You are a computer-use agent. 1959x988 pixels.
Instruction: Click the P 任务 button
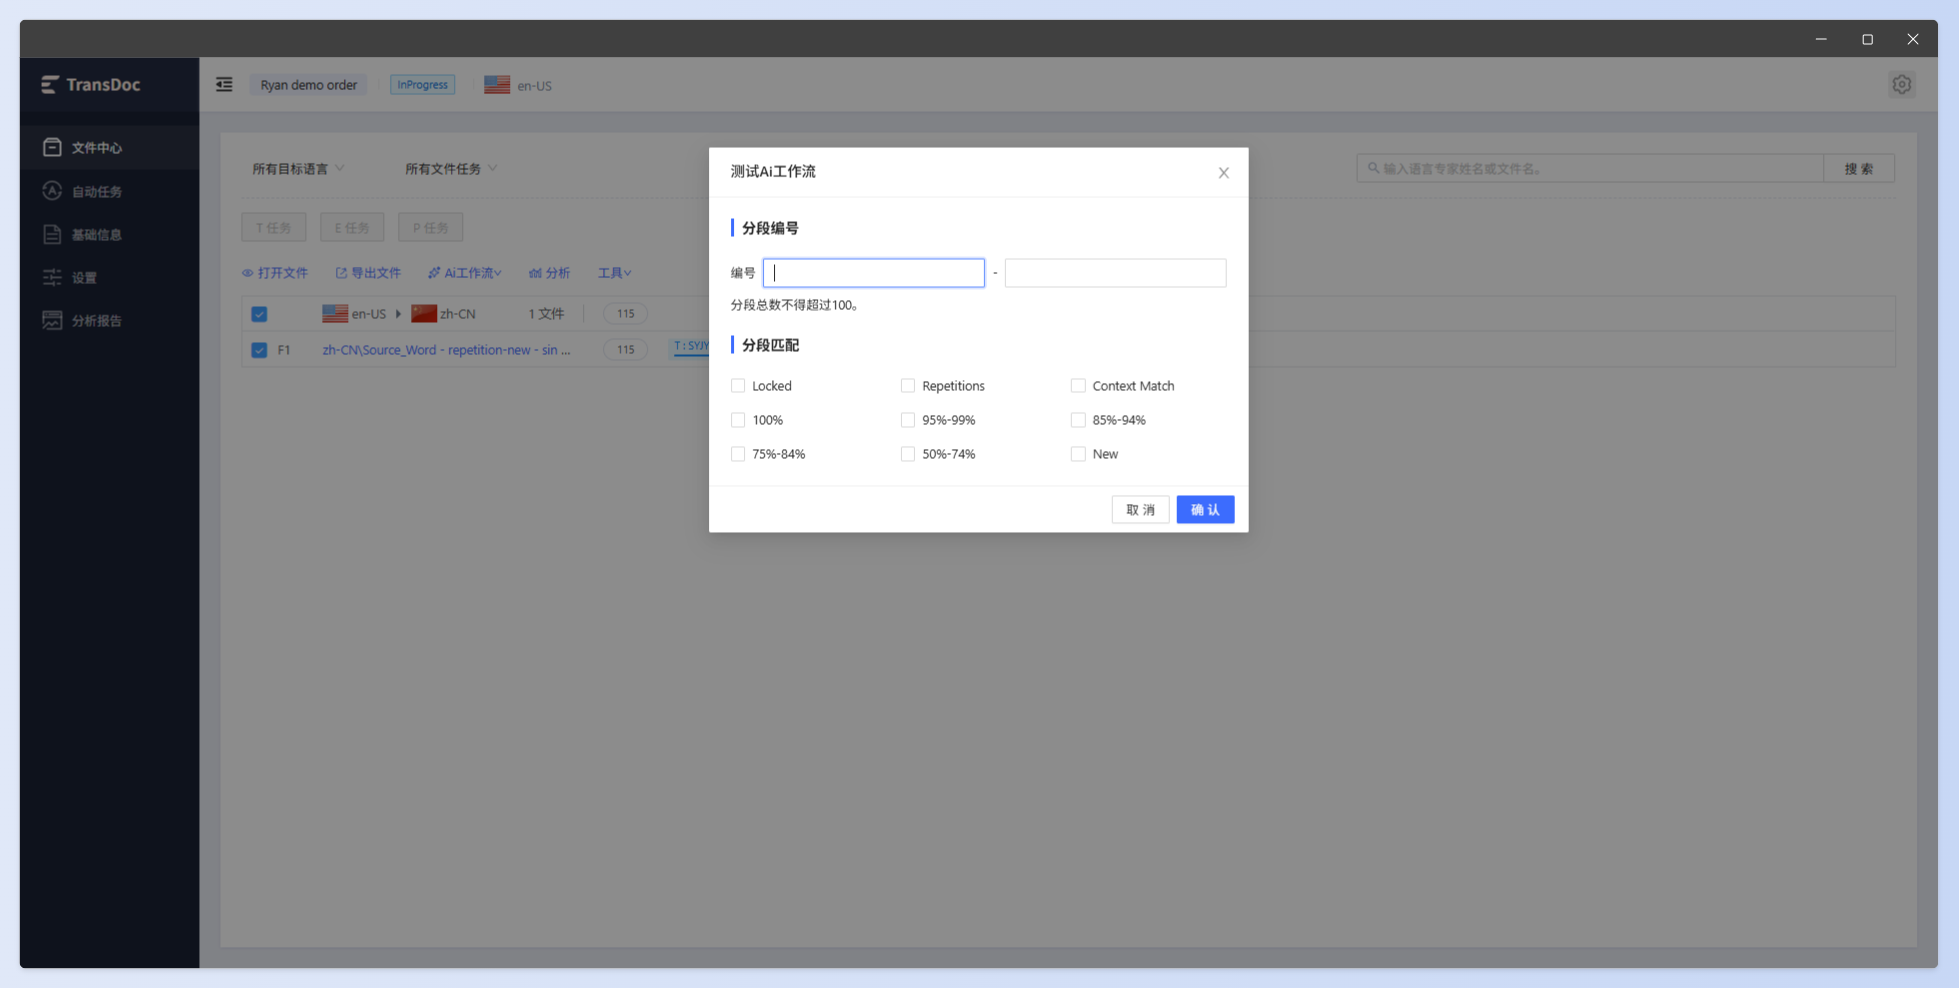click(x=431, y=228)
